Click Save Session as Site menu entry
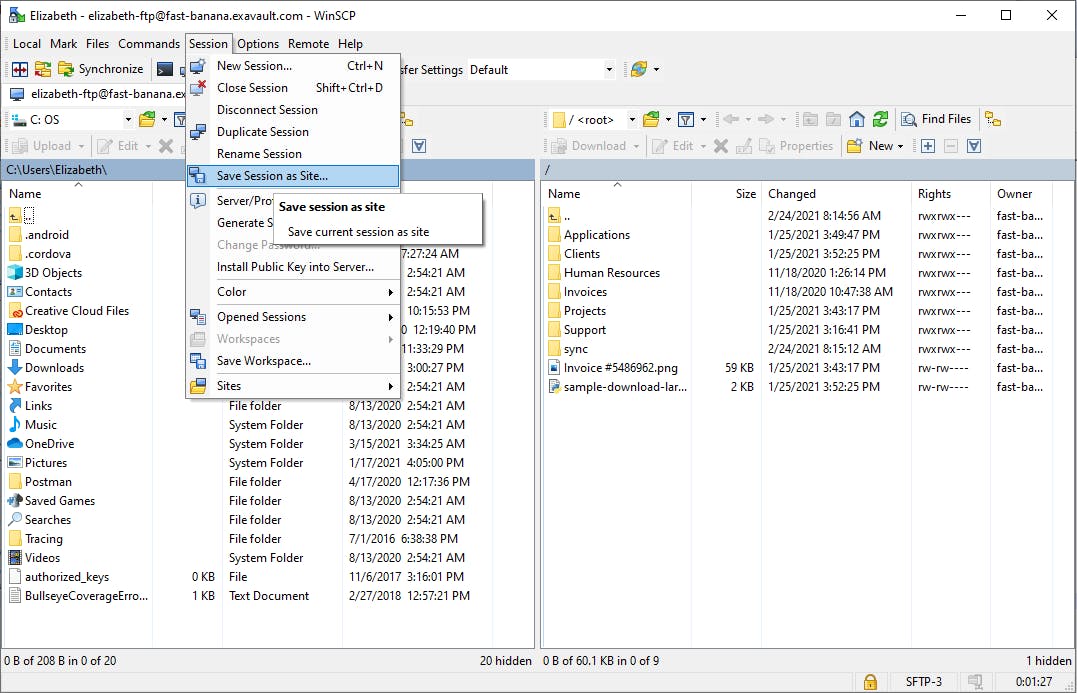The height and width of the screenshot is (693, 1077). 293,176
